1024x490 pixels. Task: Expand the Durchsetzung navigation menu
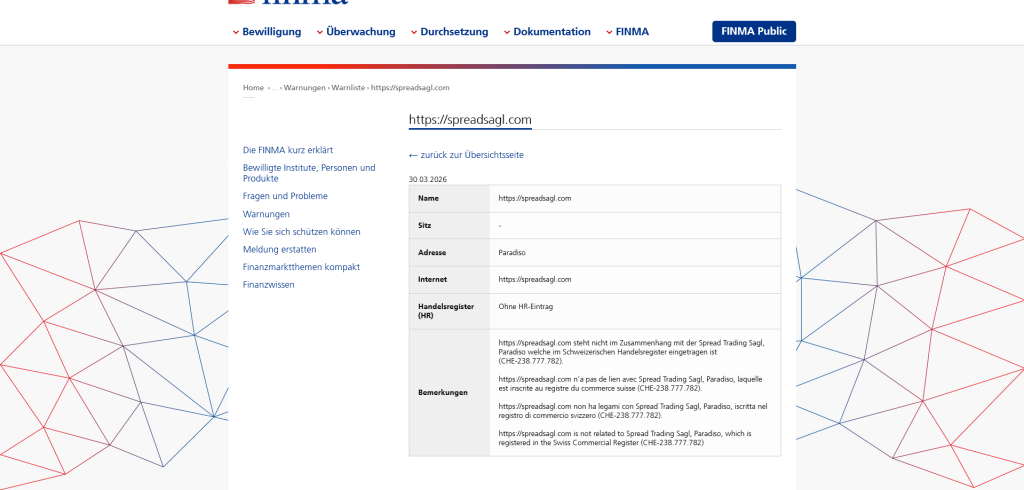click(x=449, y=31)
